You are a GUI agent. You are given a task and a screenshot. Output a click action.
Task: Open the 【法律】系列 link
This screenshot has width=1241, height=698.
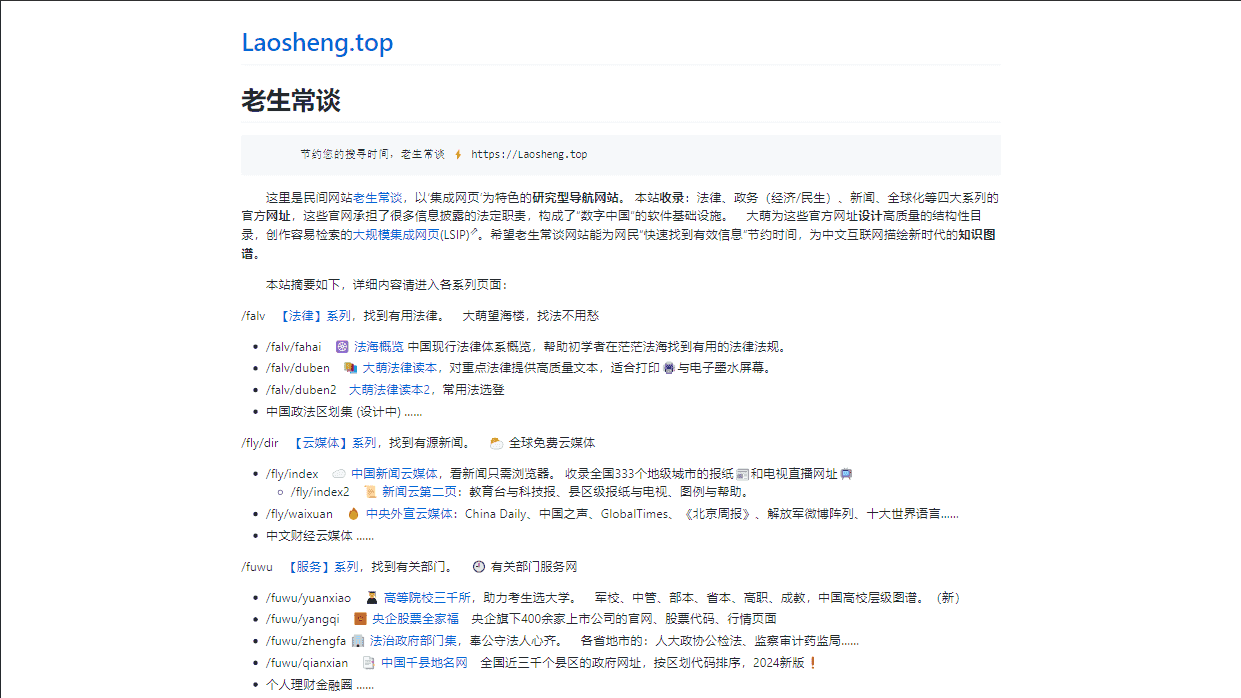pos(314,316)
